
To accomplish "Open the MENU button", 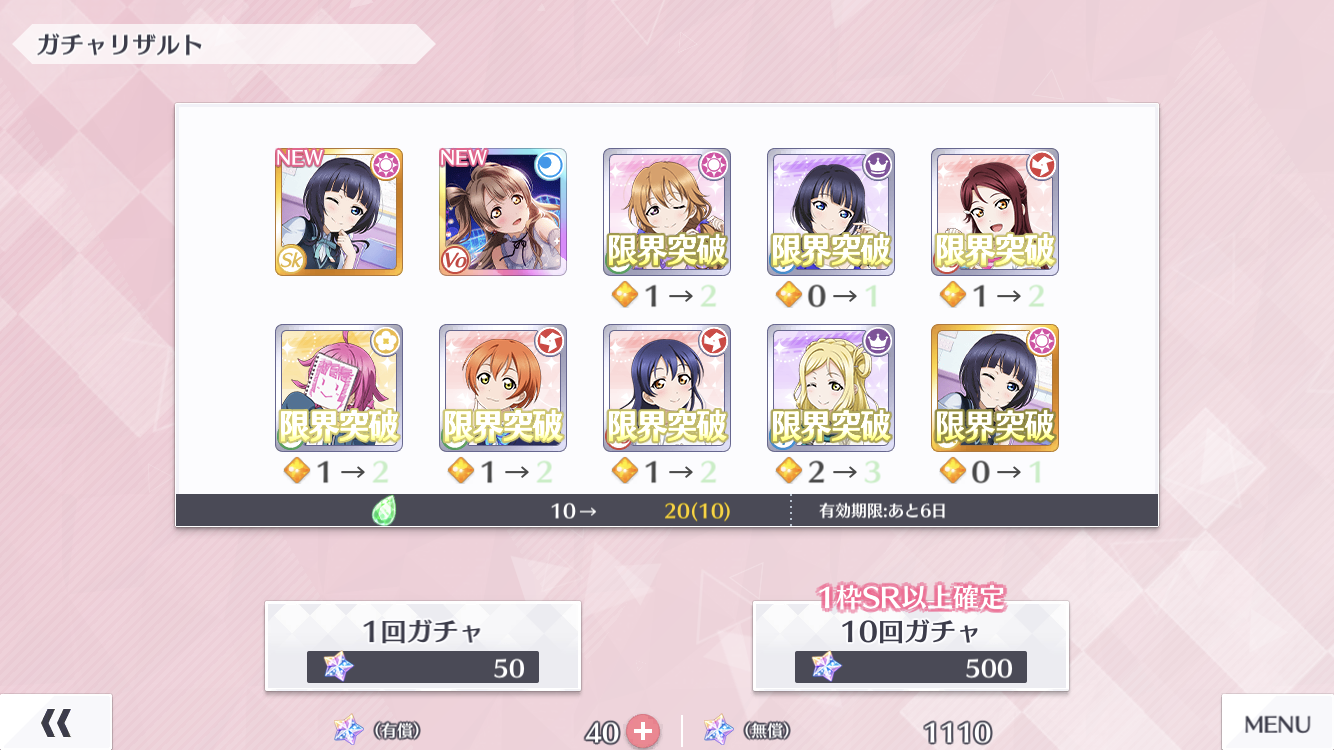I will pyautogui.click(x=1277, y=723).
